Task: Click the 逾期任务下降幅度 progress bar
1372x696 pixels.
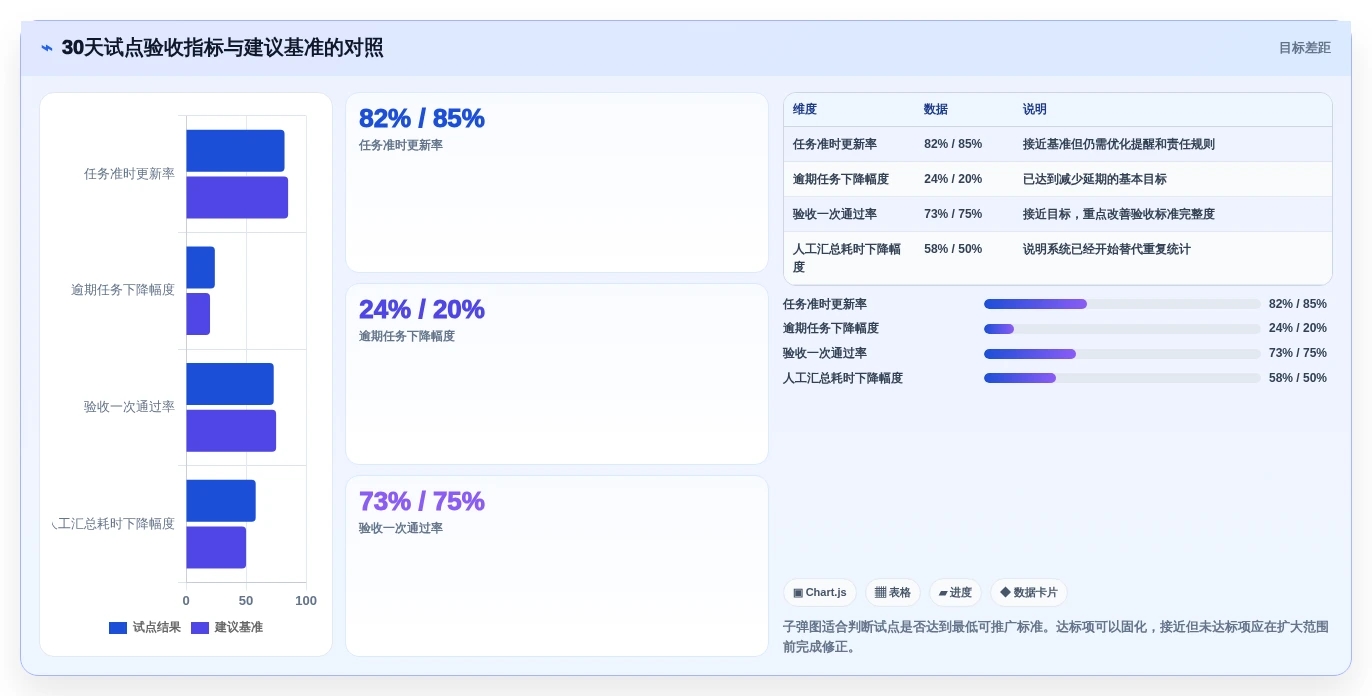Action: click(x=1122, y=329)
